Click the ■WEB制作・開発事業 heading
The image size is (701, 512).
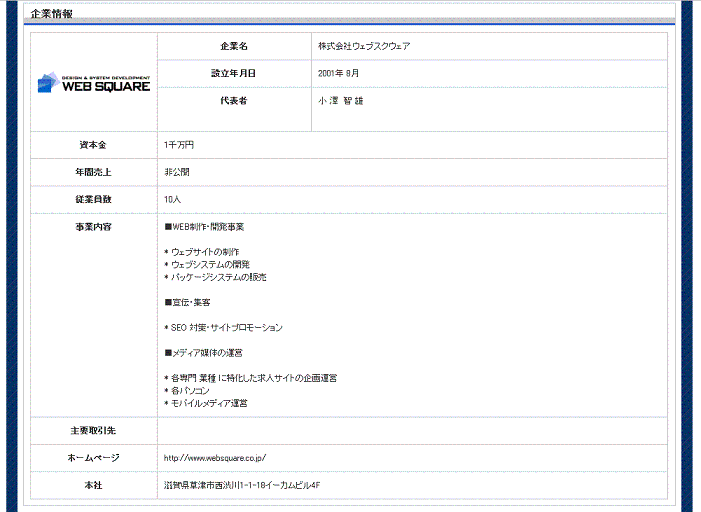(x=204, y=227)
